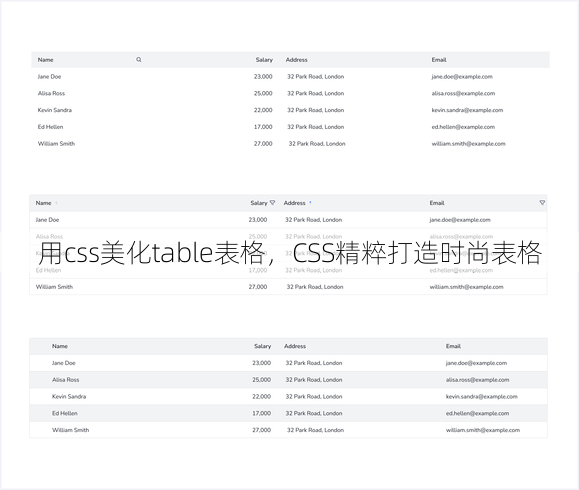
Task: Select Jane Doe's address in top table
Action: tap(315, 76)
